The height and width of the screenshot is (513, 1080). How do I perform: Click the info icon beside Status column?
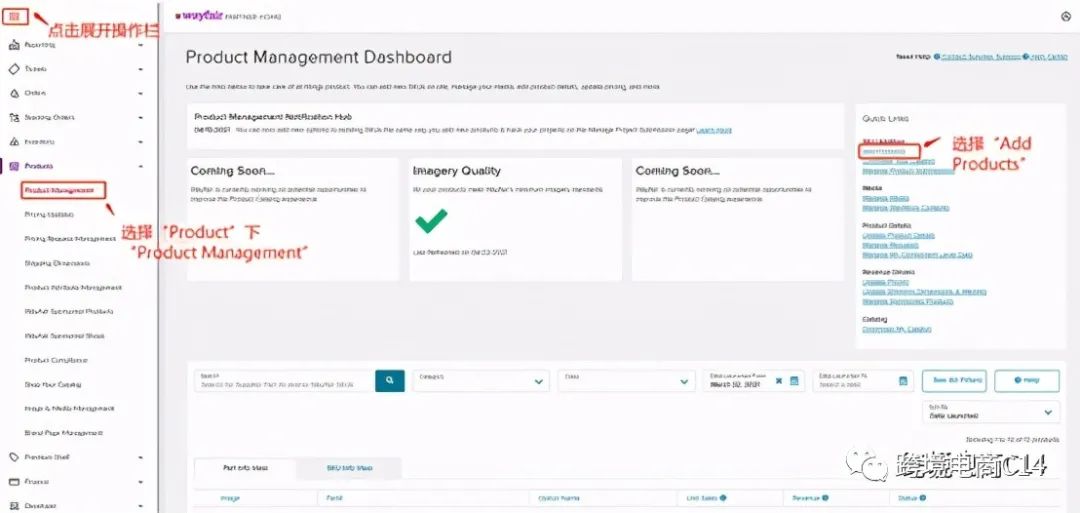click(x=922, y=497)
